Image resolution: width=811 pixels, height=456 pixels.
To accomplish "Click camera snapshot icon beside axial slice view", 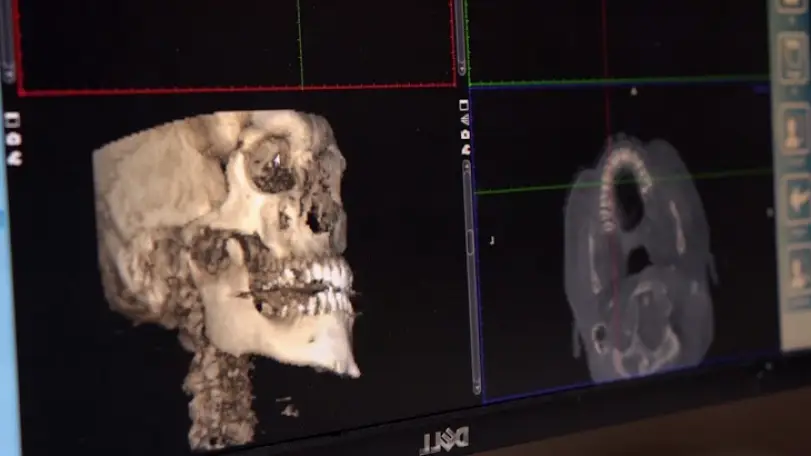I will pos(465,134).
